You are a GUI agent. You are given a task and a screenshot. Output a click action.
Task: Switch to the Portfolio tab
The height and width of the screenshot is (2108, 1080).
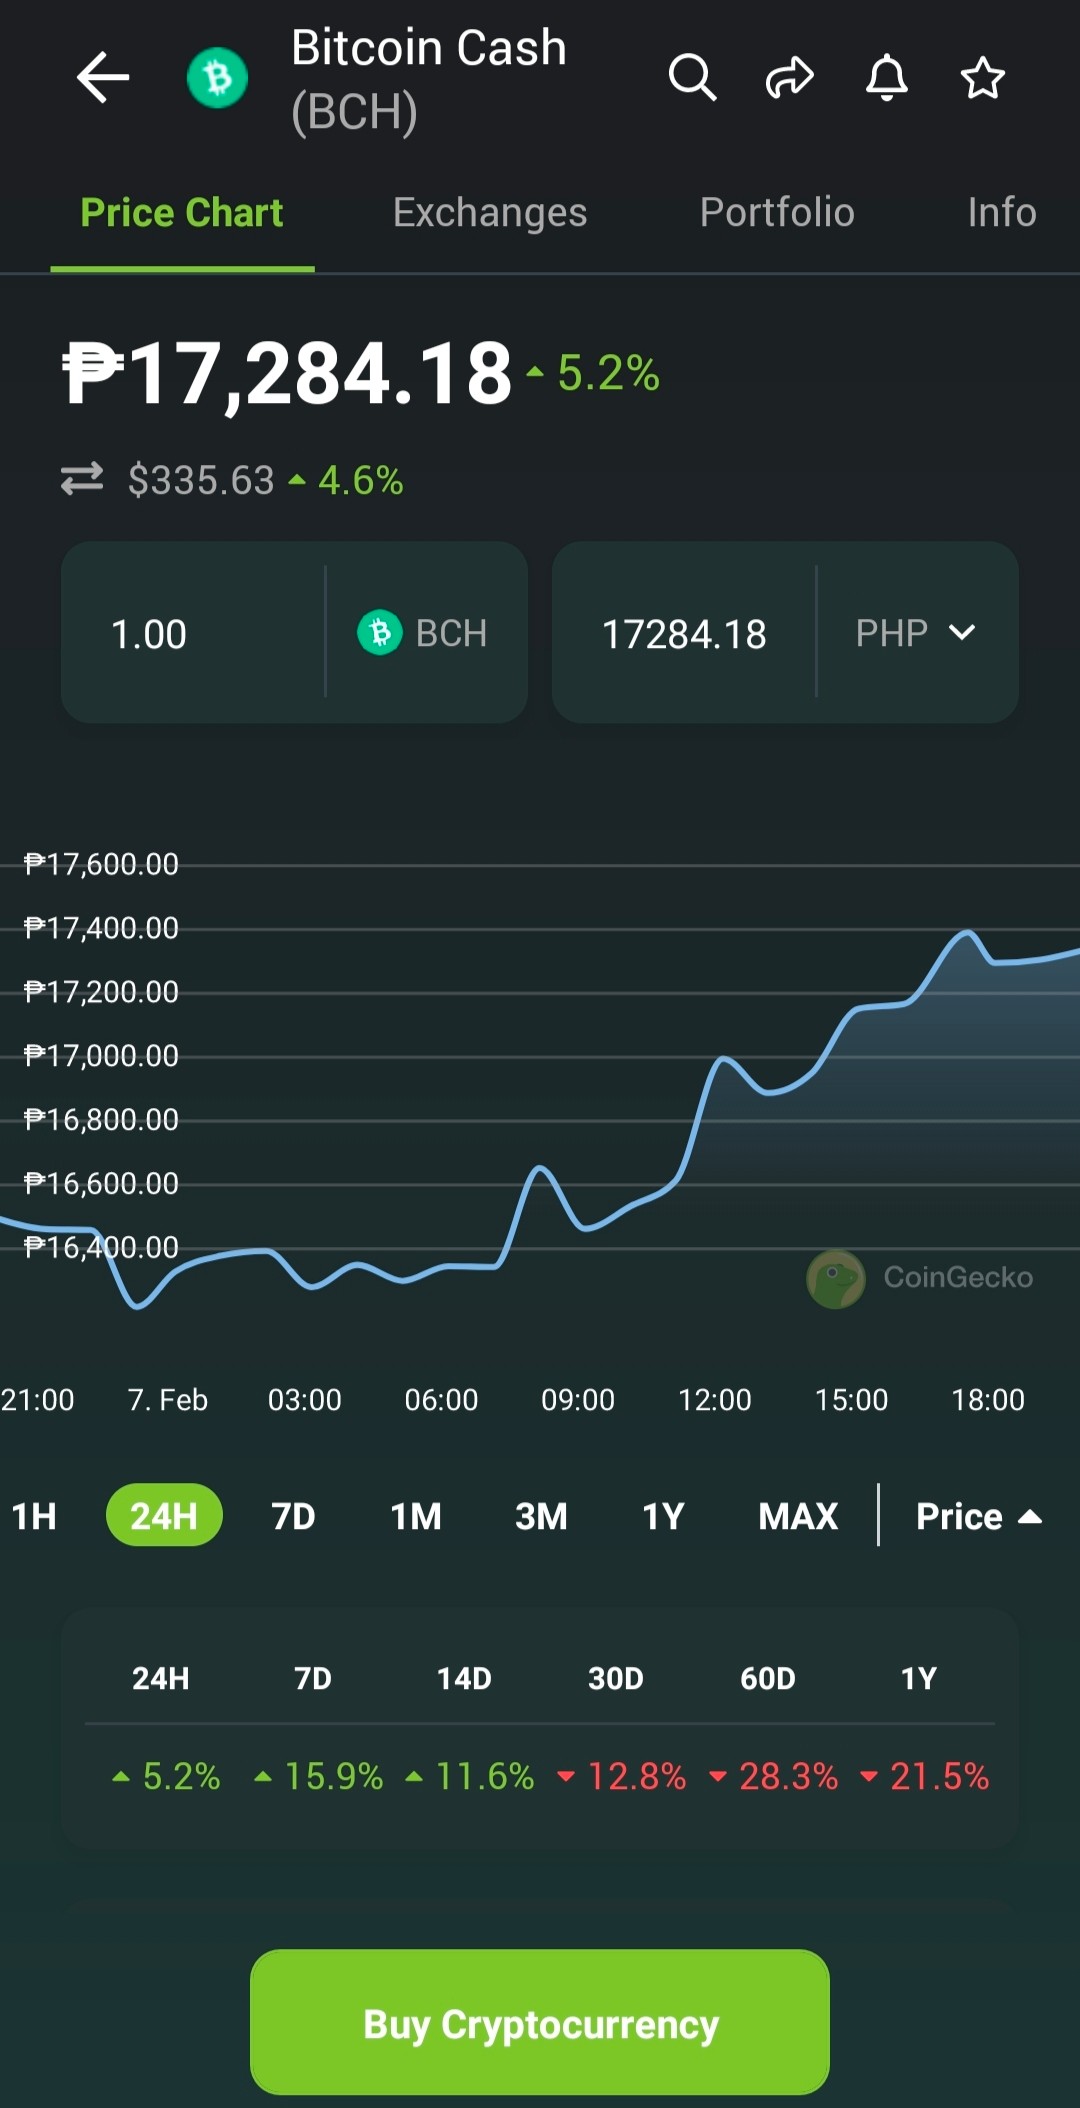(x=777, y=212)
